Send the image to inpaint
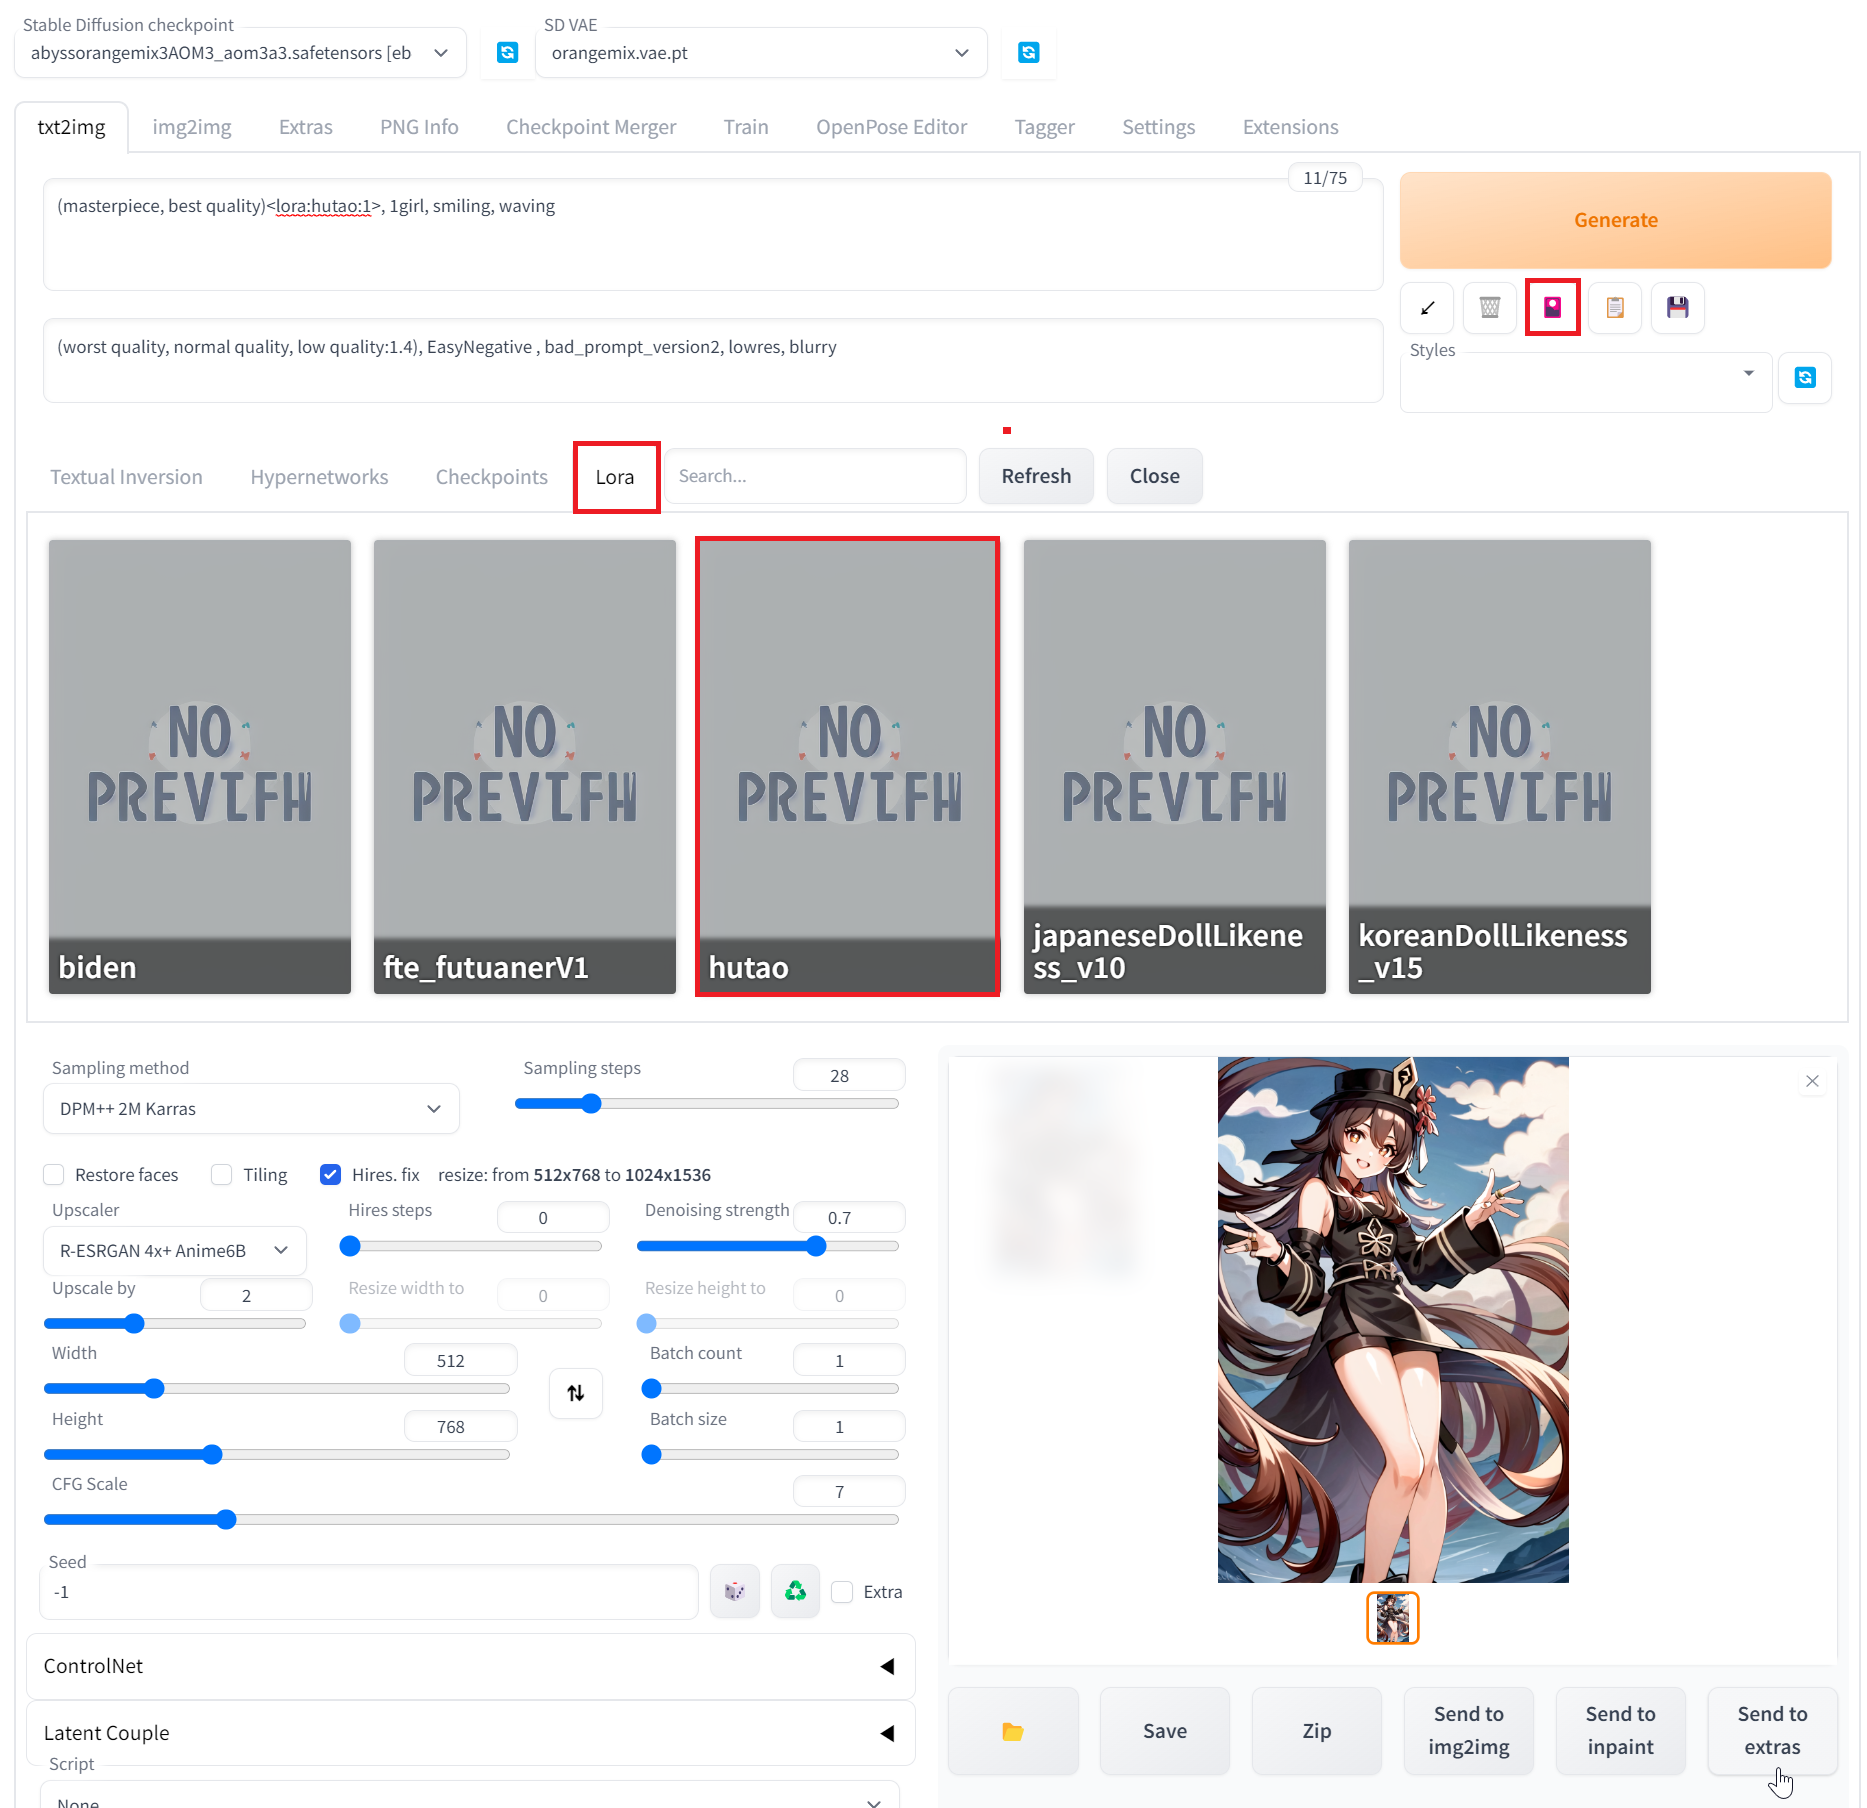The image size is (1867, 1808). coord(1621,1731)
